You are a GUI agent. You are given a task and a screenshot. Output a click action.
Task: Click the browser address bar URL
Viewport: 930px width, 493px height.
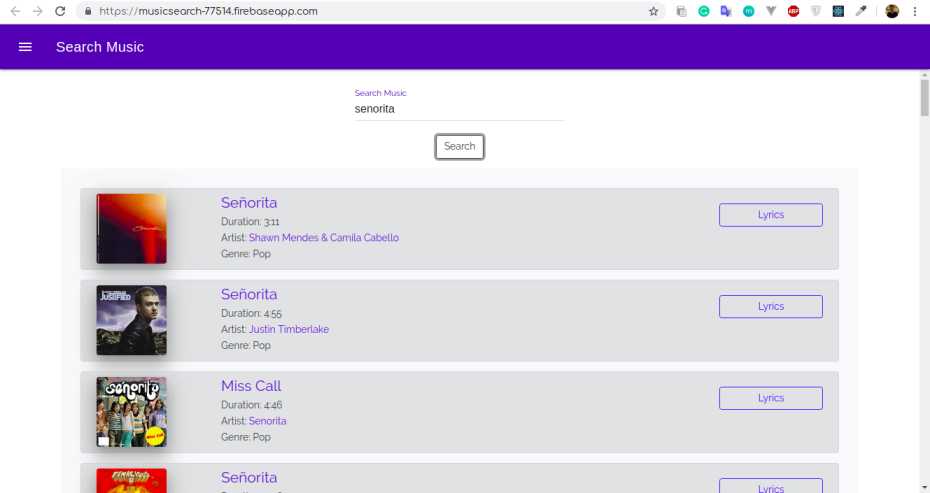coord(208,11)
